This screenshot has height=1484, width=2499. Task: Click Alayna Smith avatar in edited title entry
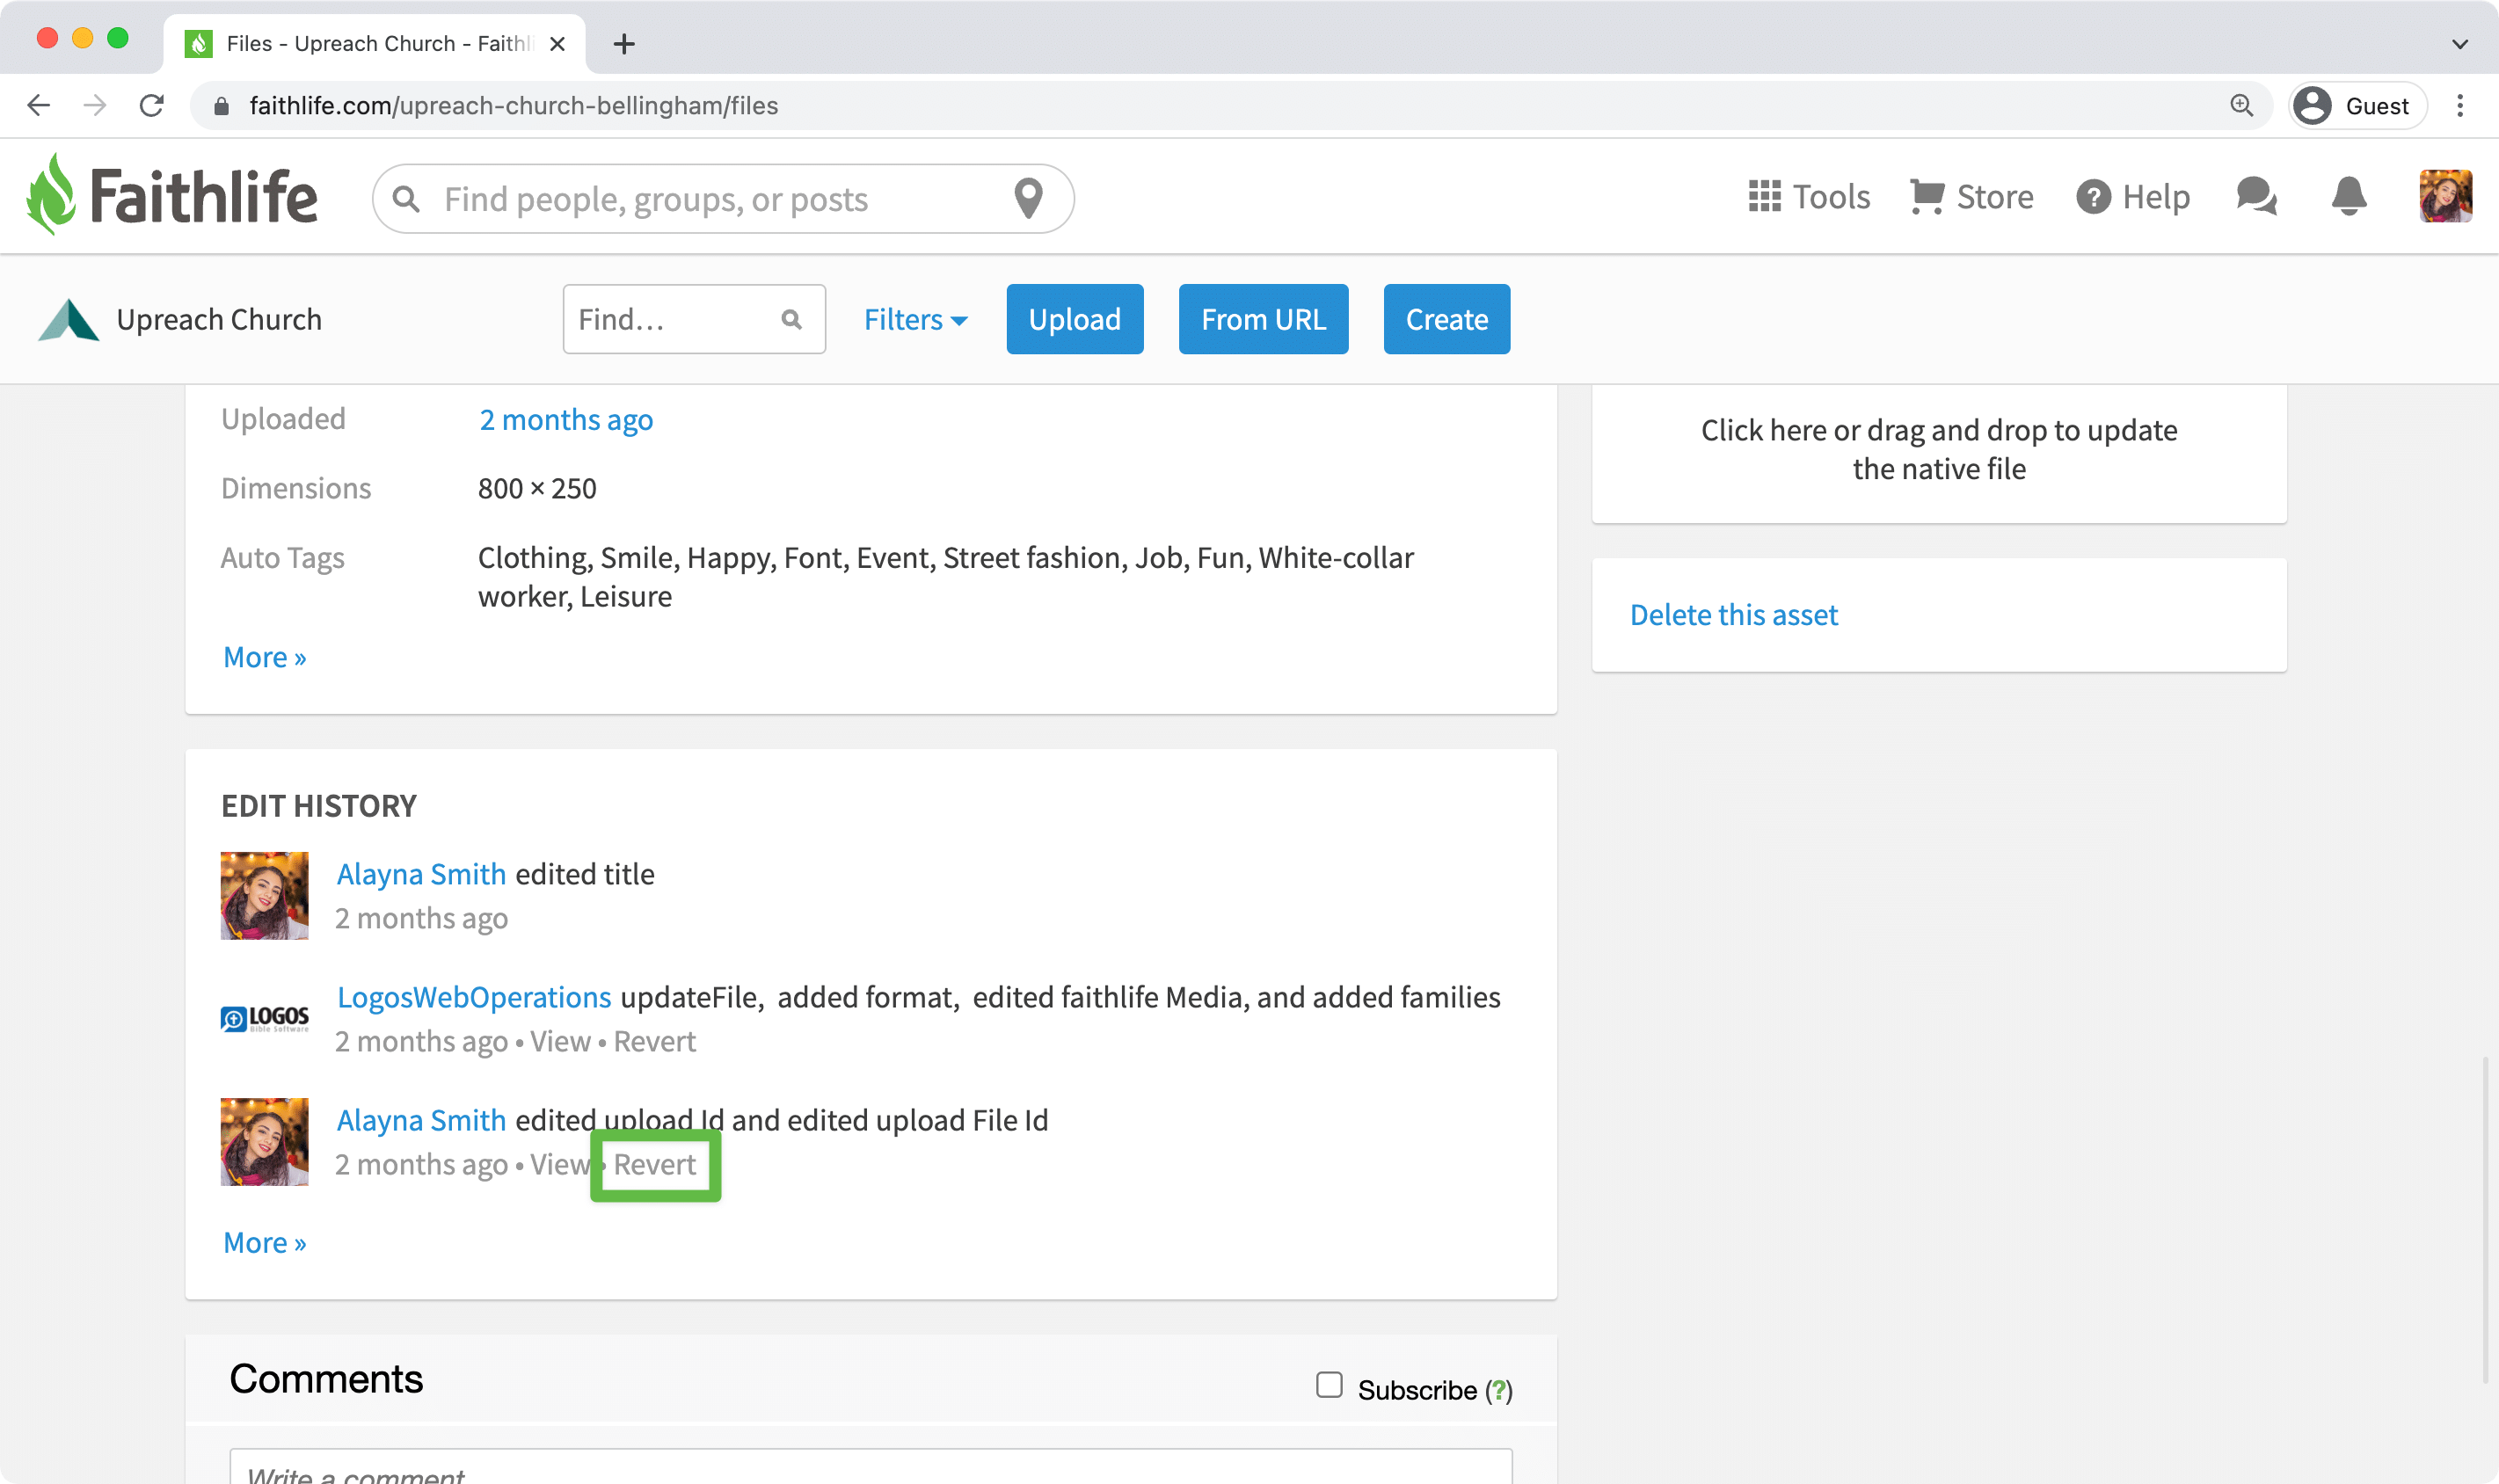coord(264,895)
